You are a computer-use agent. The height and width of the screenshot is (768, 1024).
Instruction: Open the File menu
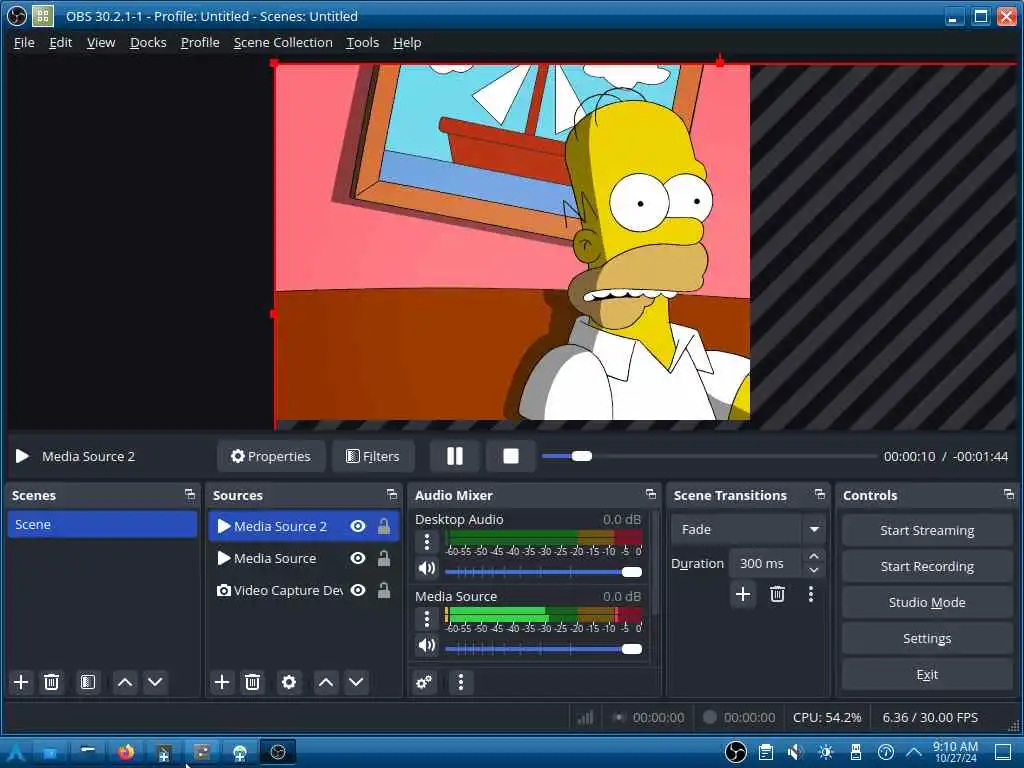coord(24,42)
